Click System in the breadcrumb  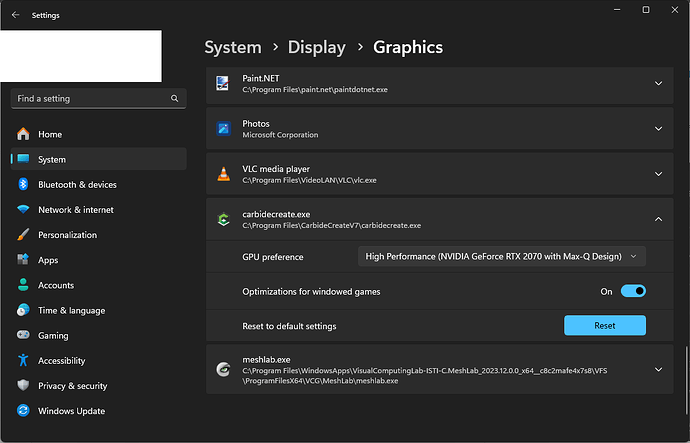(233, 47)
